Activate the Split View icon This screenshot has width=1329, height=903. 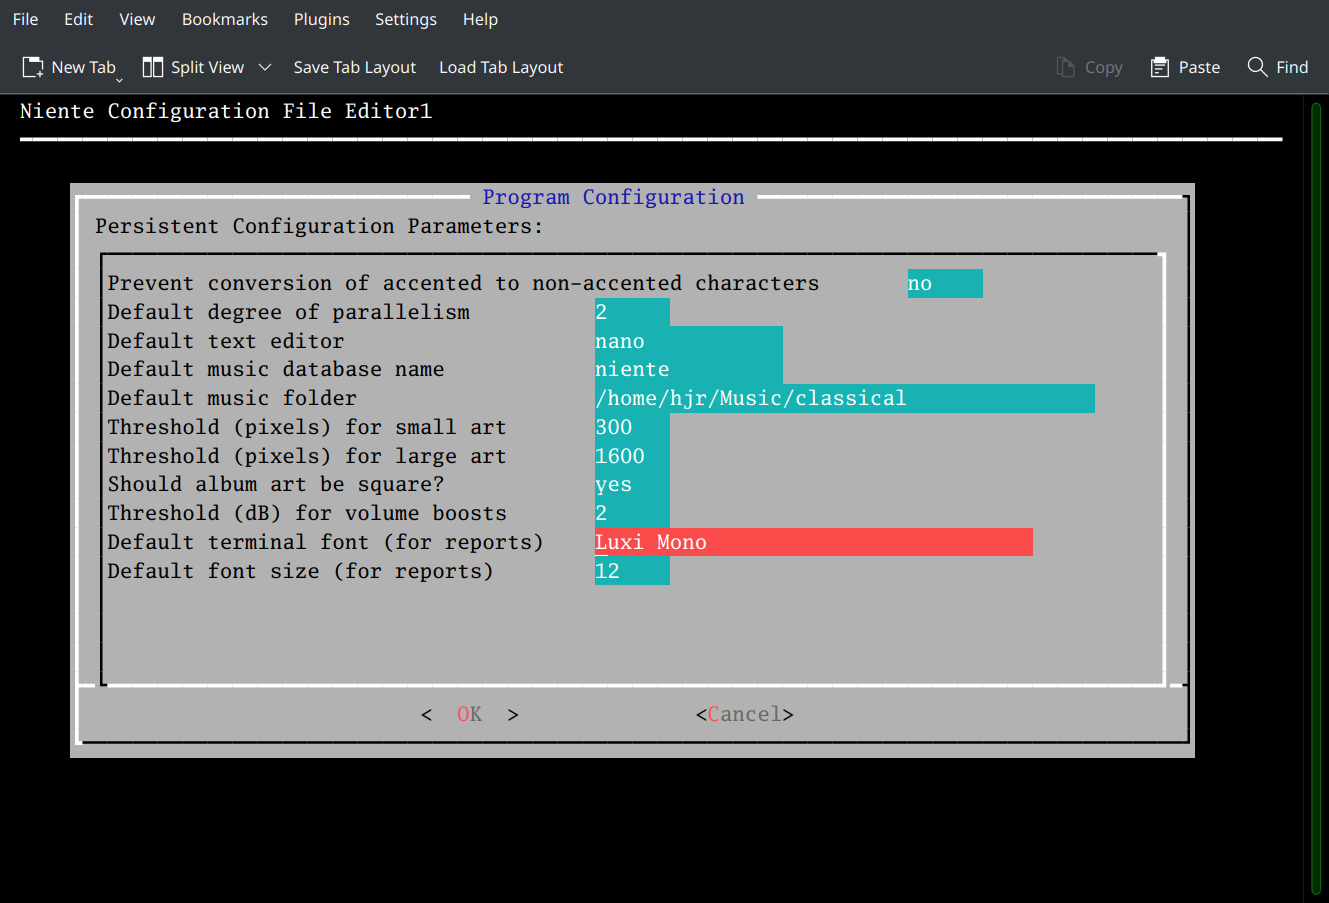coord(152,66)
